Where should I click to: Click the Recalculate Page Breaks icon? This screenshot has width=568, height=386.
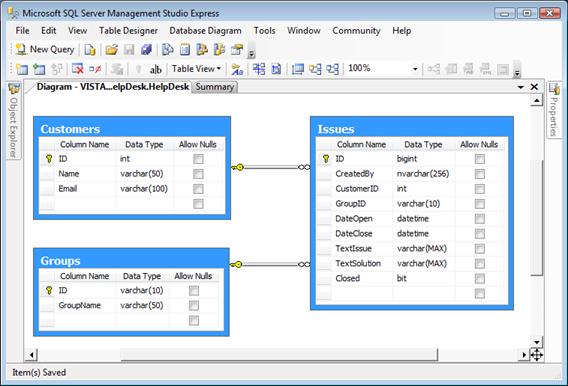(276, 69)
